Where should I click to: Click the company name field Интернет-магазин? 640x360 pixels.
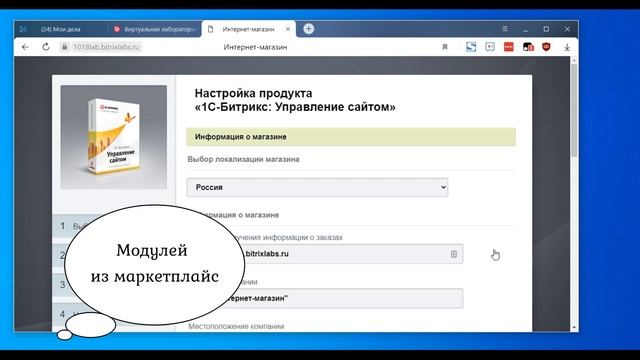(325, 298)
